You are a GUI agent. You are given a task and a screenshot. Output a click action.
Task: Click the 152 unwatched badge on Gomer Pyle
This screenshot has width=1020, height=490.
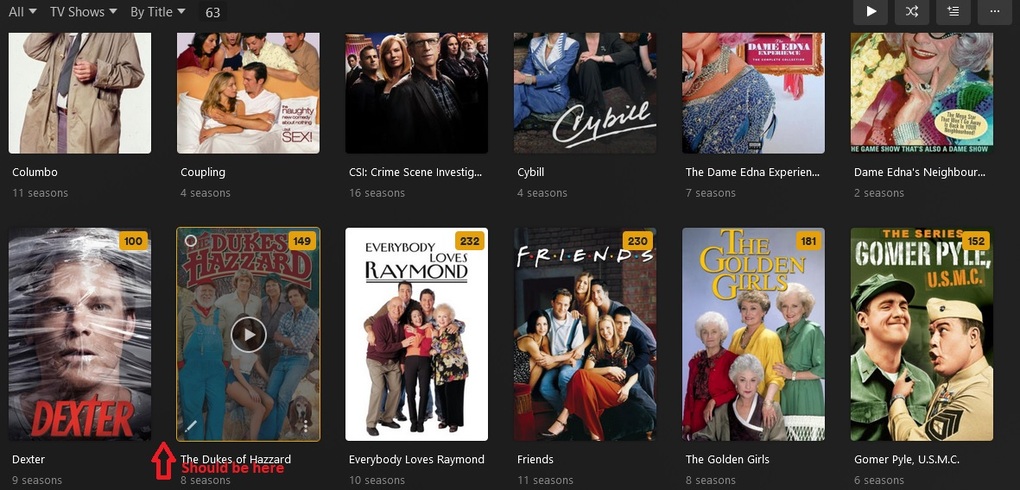tap(976, 241)
